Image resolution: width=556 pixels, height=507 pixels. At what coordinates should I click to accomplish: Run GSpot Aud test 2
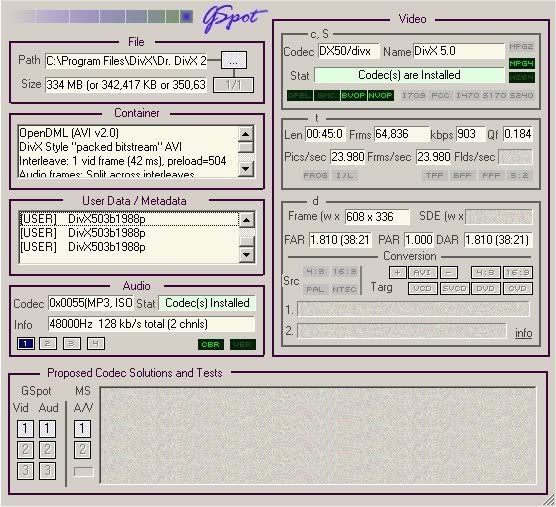[47, 450]
